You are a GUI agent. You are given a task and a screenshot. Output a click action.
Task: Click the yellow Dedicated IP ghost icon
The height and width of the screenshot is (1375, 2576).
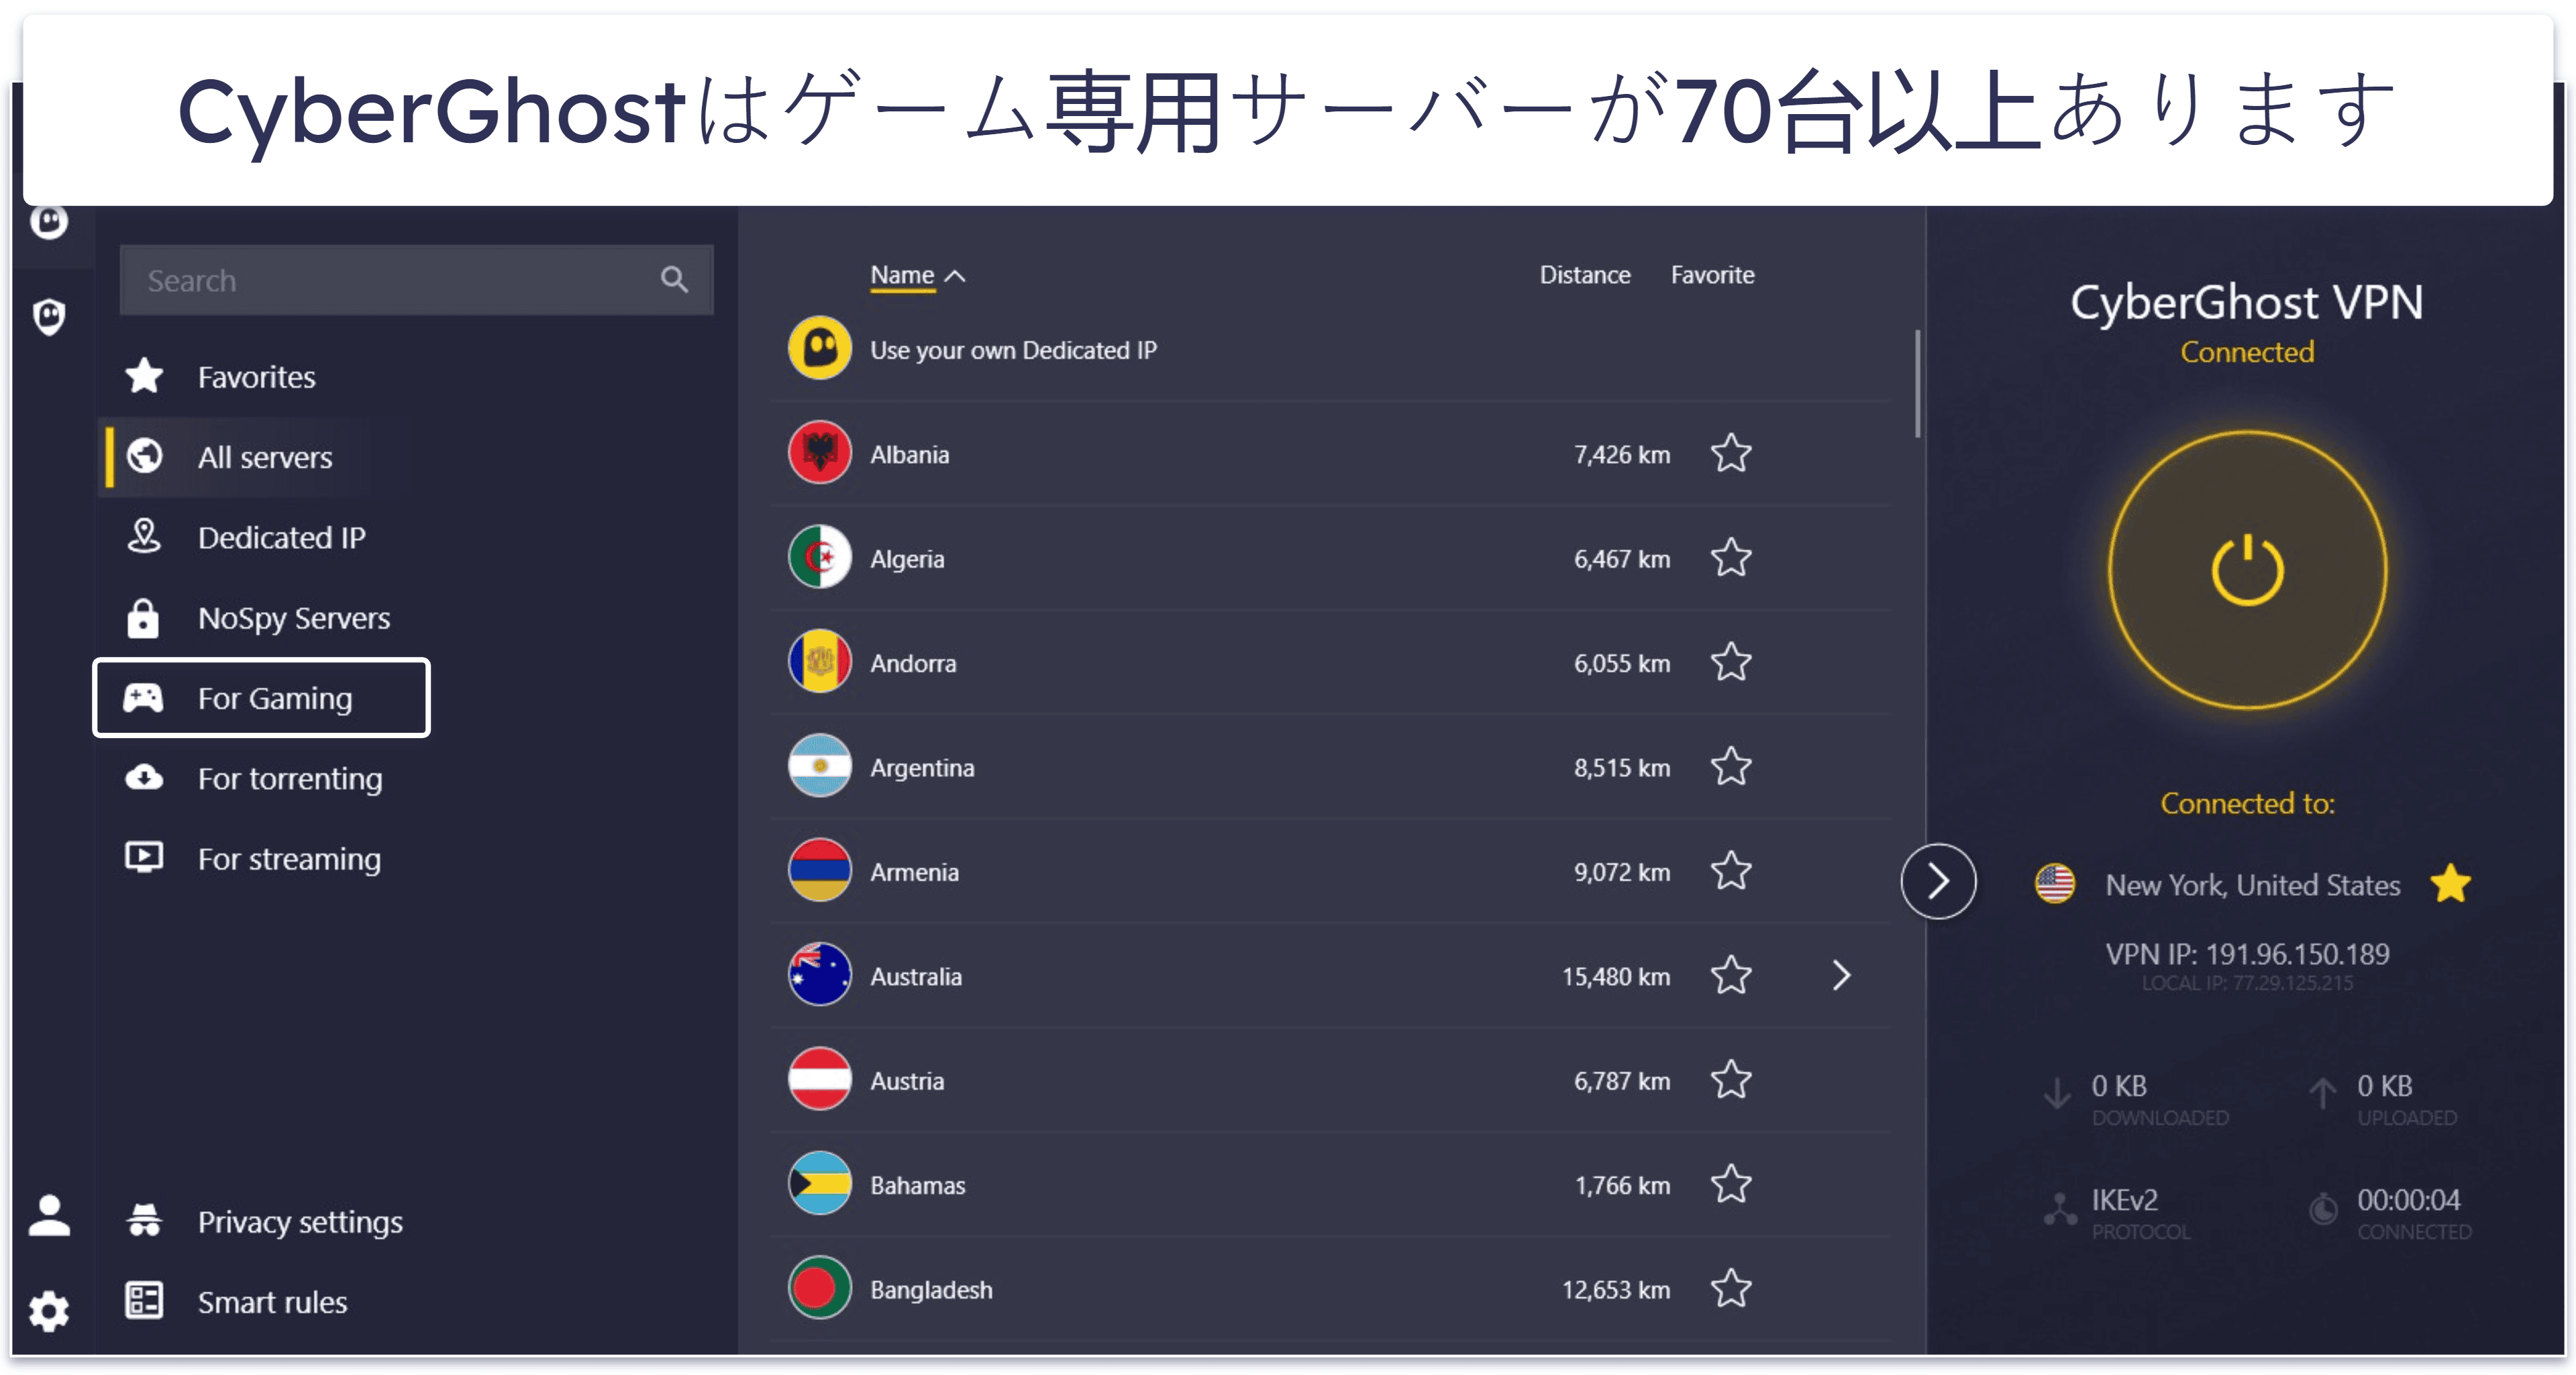[x=820, y=349]
